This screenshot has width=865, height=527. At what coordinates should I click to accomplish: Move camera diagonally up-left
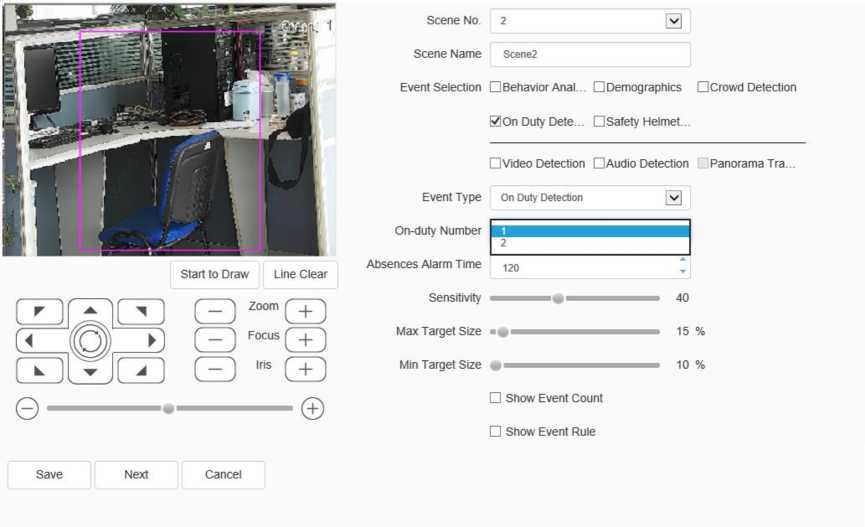tap(40, 312)
